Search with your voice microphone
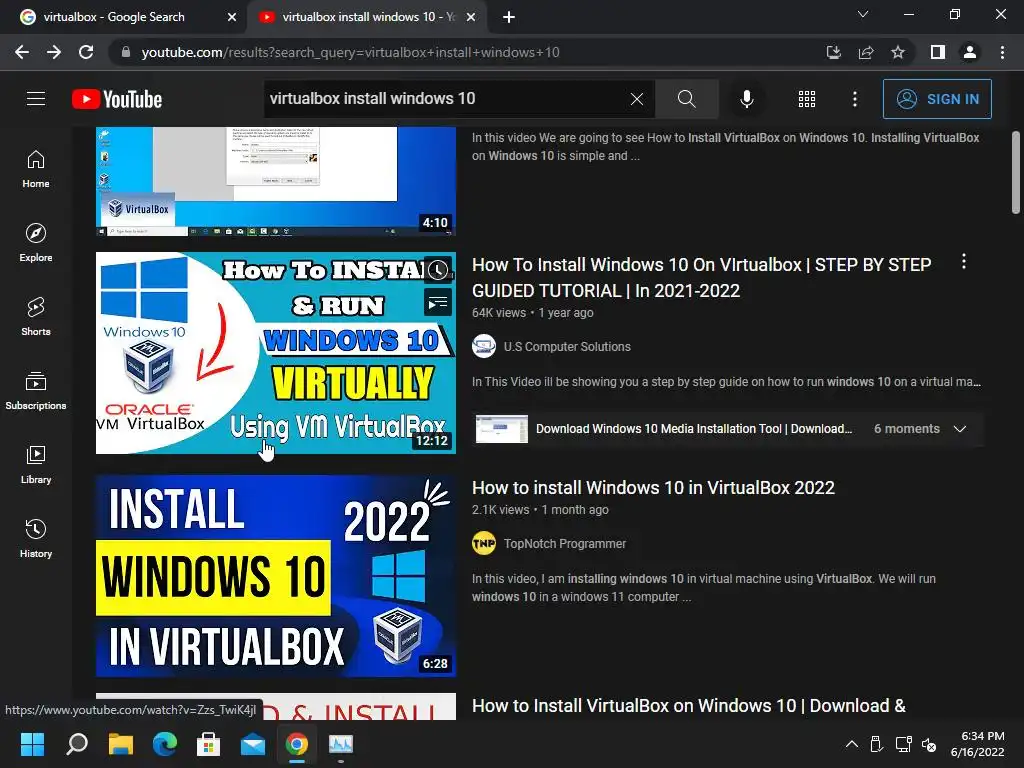The image size is (1024, 768). point(746,99)
